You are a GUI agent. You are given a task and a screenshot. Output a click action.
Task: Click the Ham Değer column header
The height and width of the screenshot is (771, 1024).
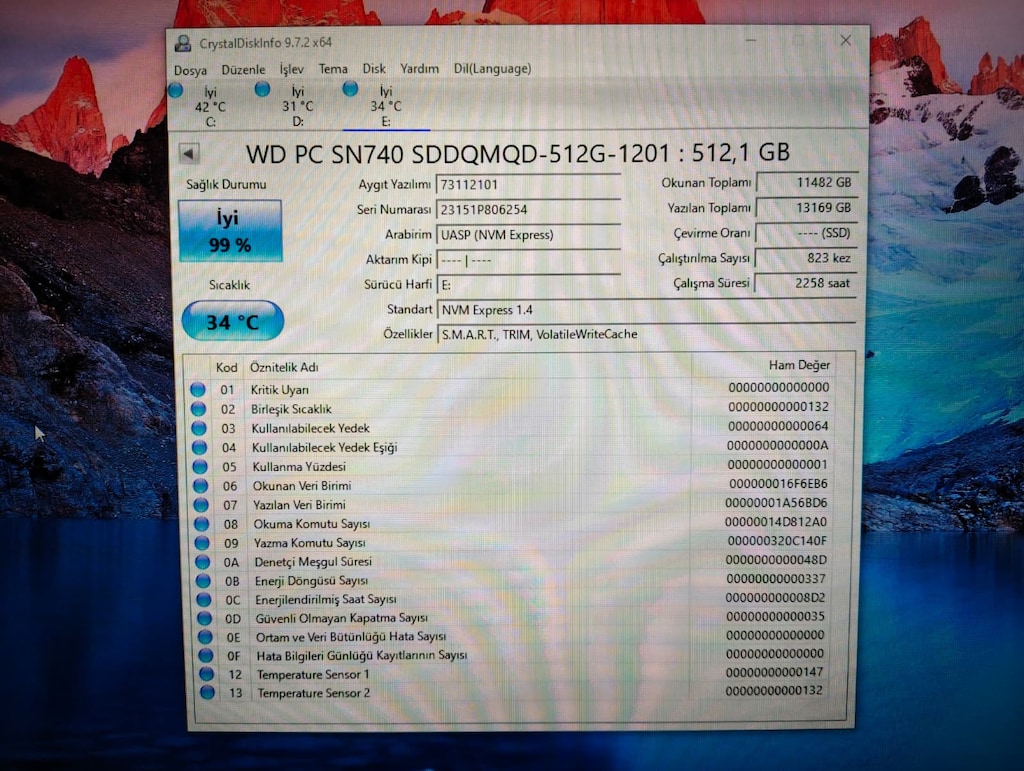[799, 365]
